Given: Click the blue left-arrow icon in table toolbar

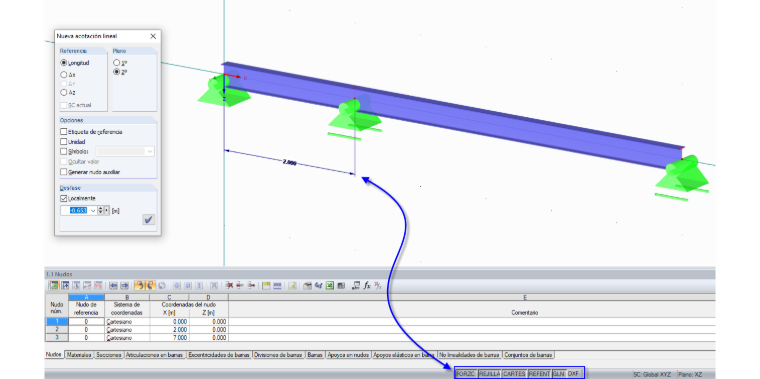Looking at the screenshot, I should point(113,285).
